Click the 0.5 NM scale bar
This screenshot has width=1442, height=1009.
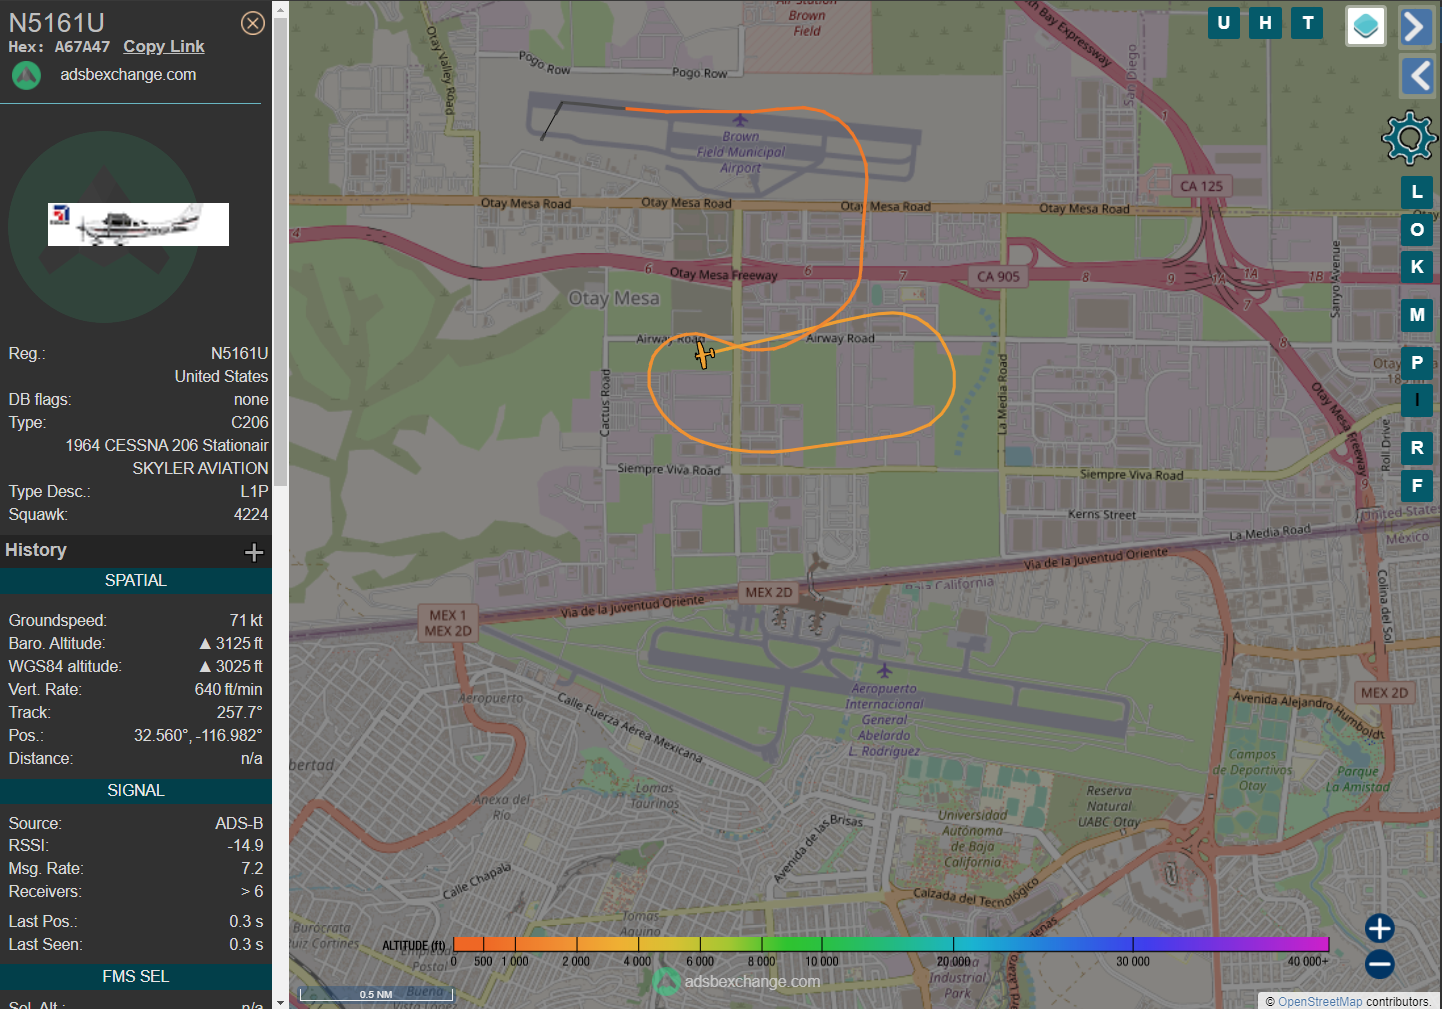376,994
